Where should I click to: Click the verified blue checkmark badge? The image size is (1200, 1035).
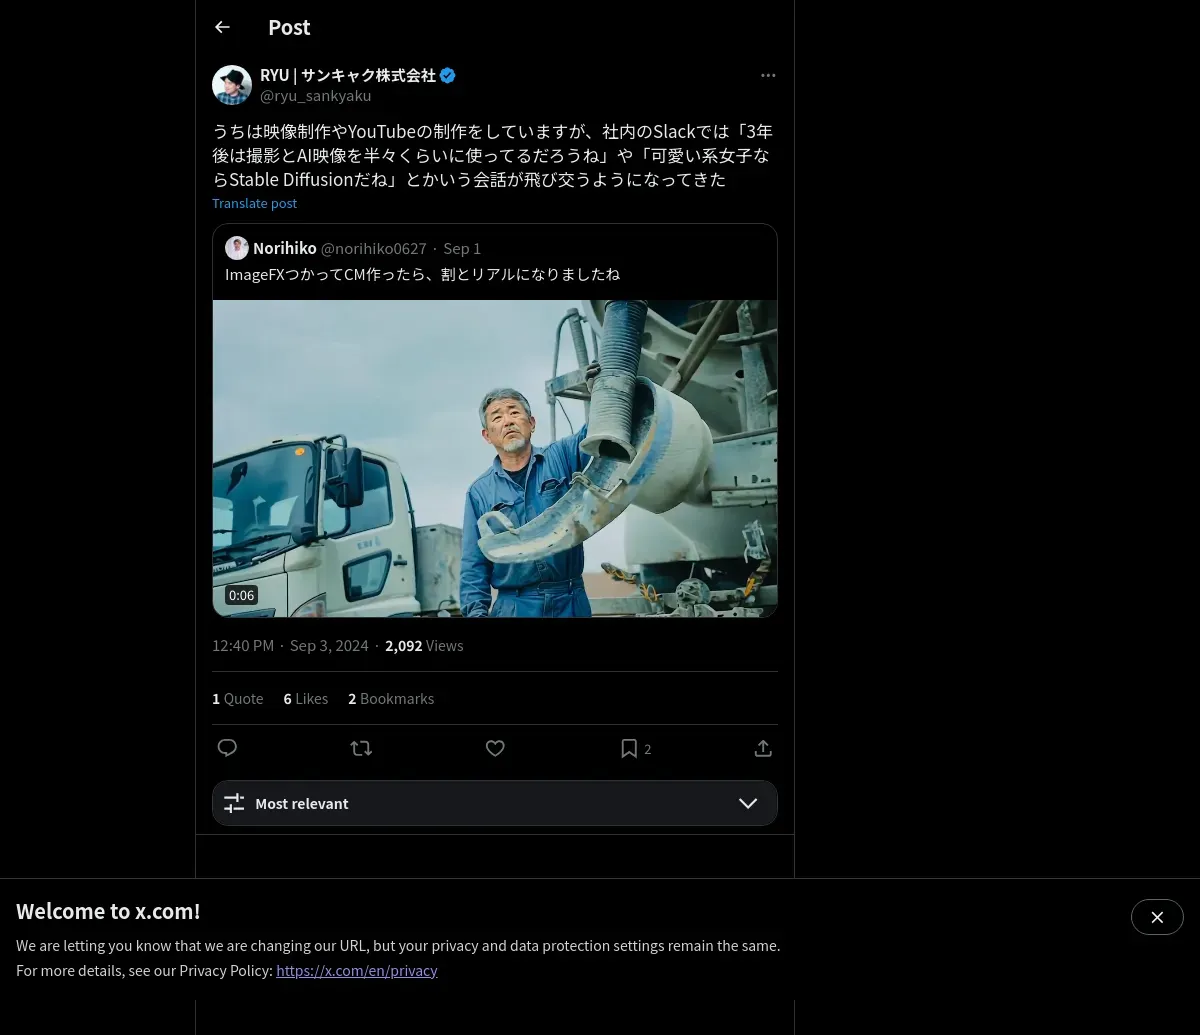[x=448, y=75]
